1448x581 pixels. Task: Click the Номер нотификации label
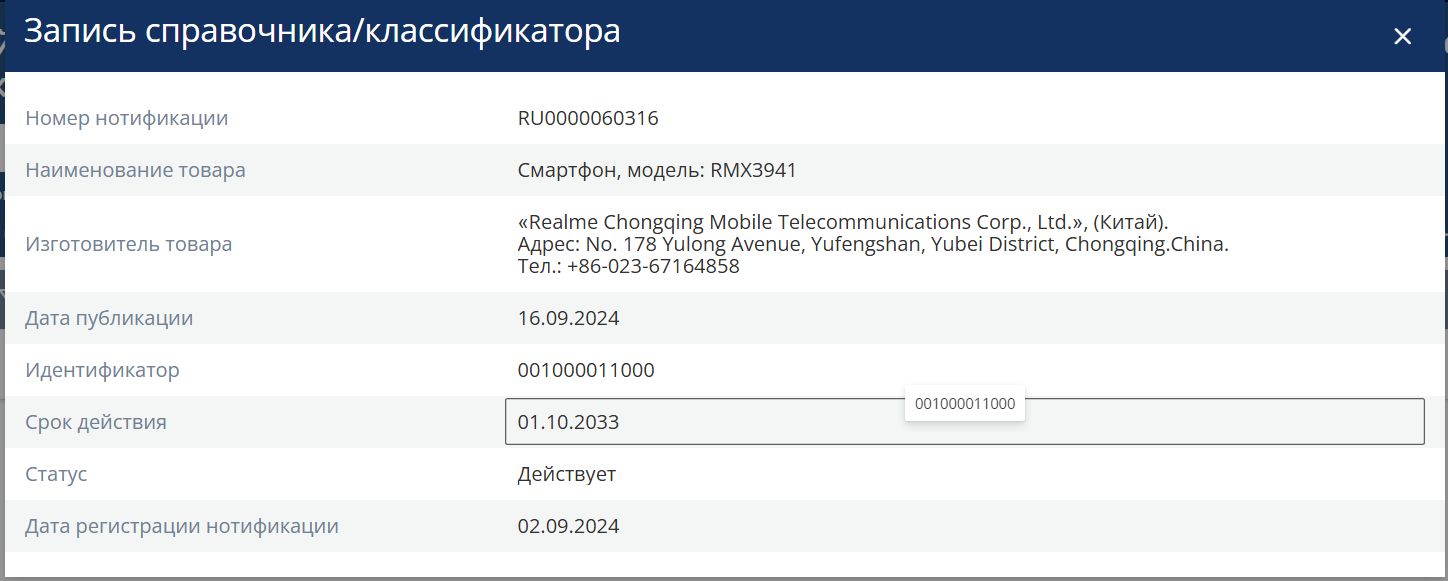click(x=127, y=118)
